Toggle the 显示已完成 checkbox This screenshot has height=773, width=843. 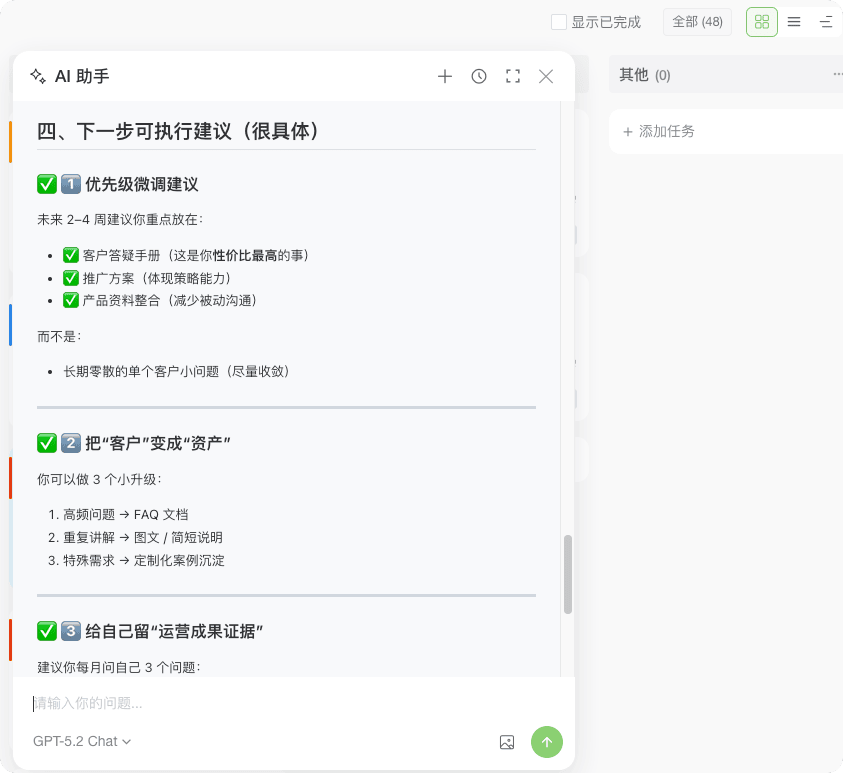(559, 22)
